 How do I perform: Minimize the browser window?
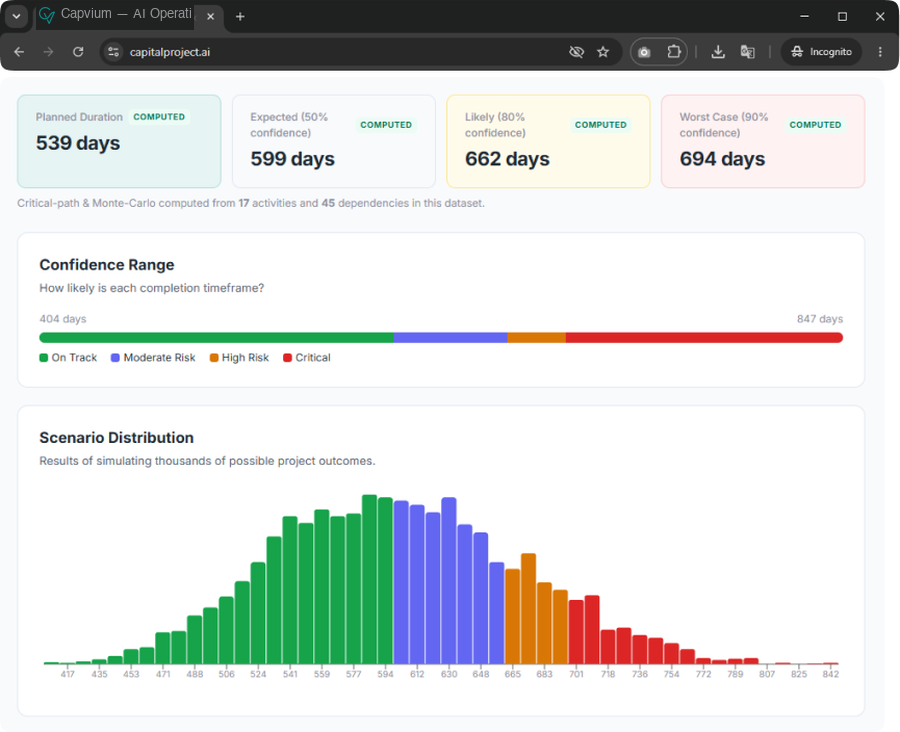(804, 17)
